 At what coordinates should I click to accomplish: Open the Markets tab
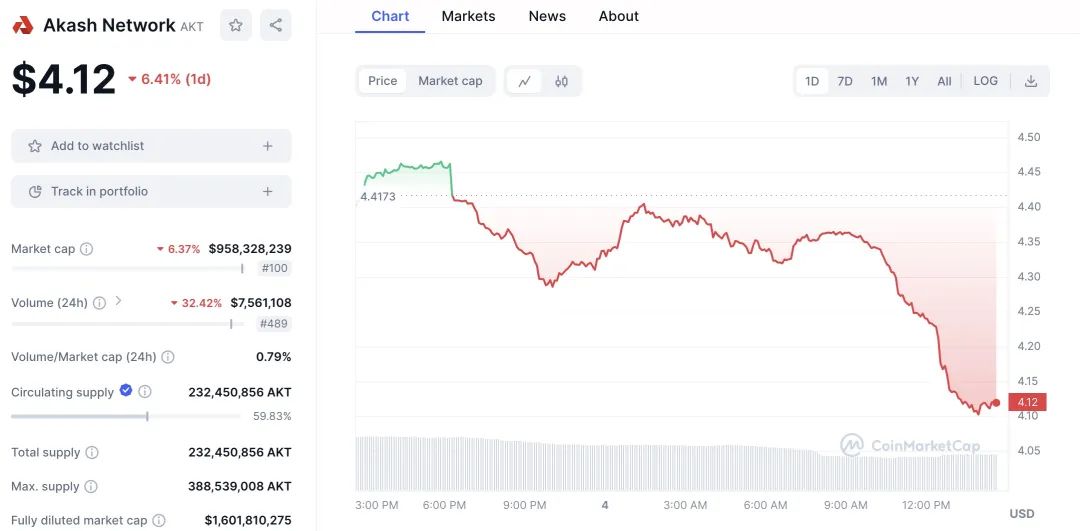tap(468, 16)
